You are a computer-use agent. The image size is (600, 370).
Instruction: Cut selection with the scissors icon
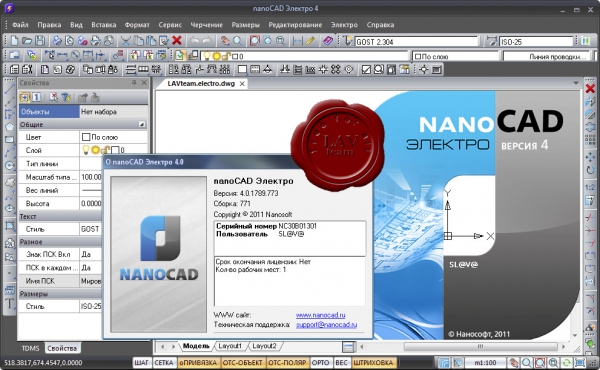(x=126, y=41)
